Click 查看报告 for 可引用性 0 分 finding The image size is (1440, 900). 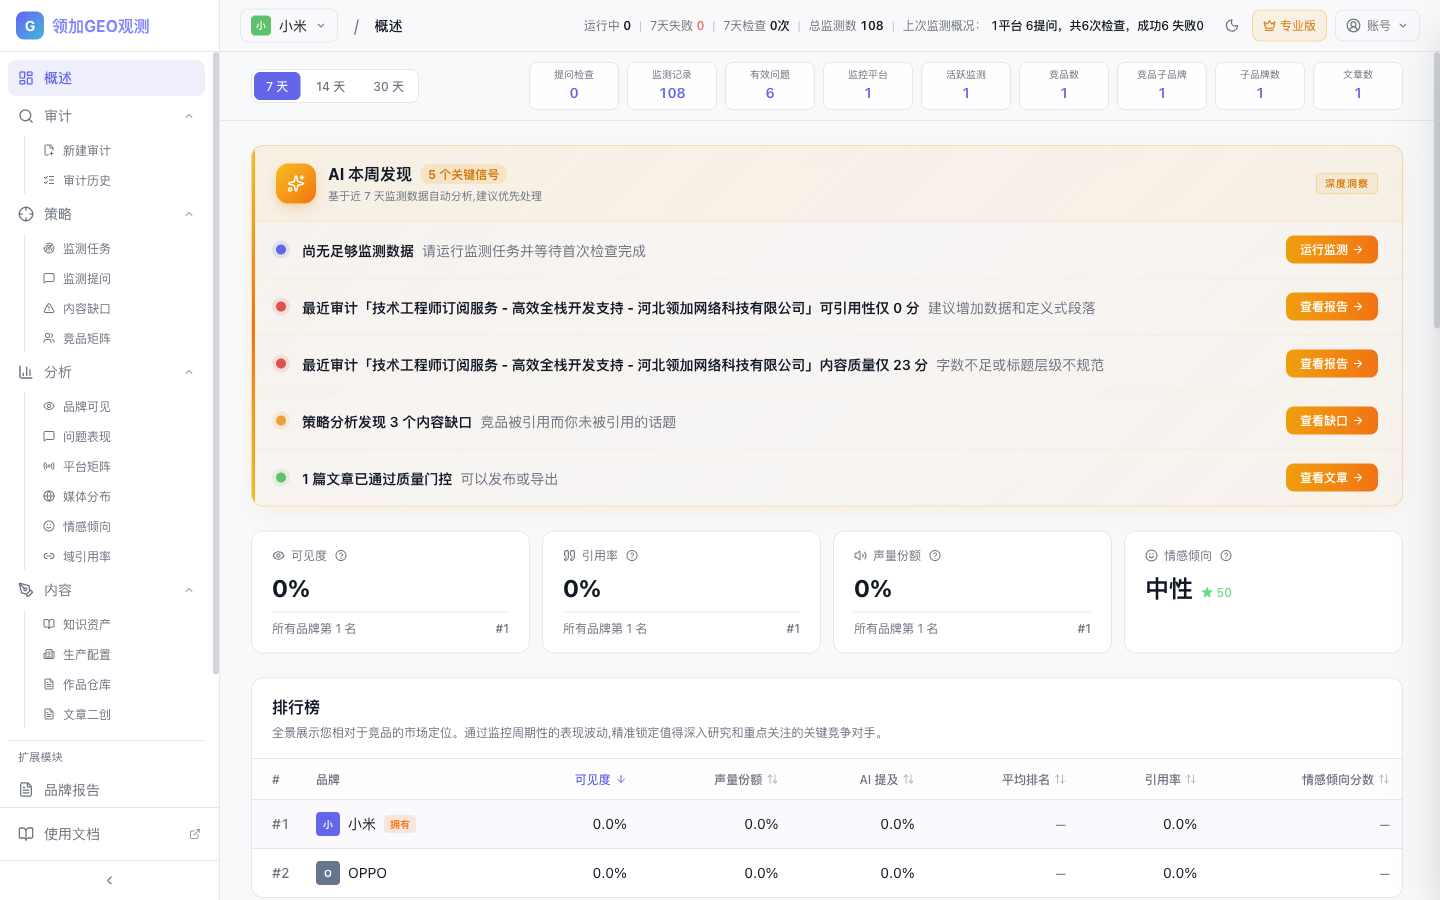1332,307
